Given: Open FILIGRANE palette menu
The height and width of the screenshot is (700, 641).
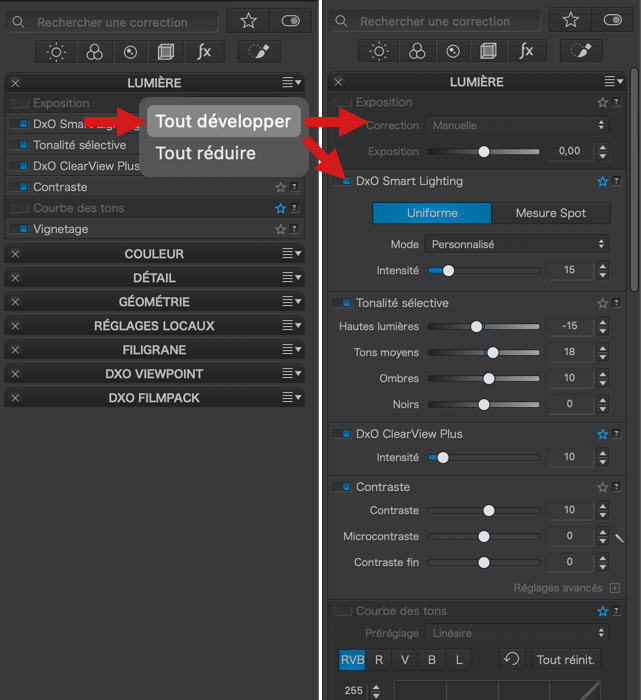Looking at the screenshot, I should (292, 350).
